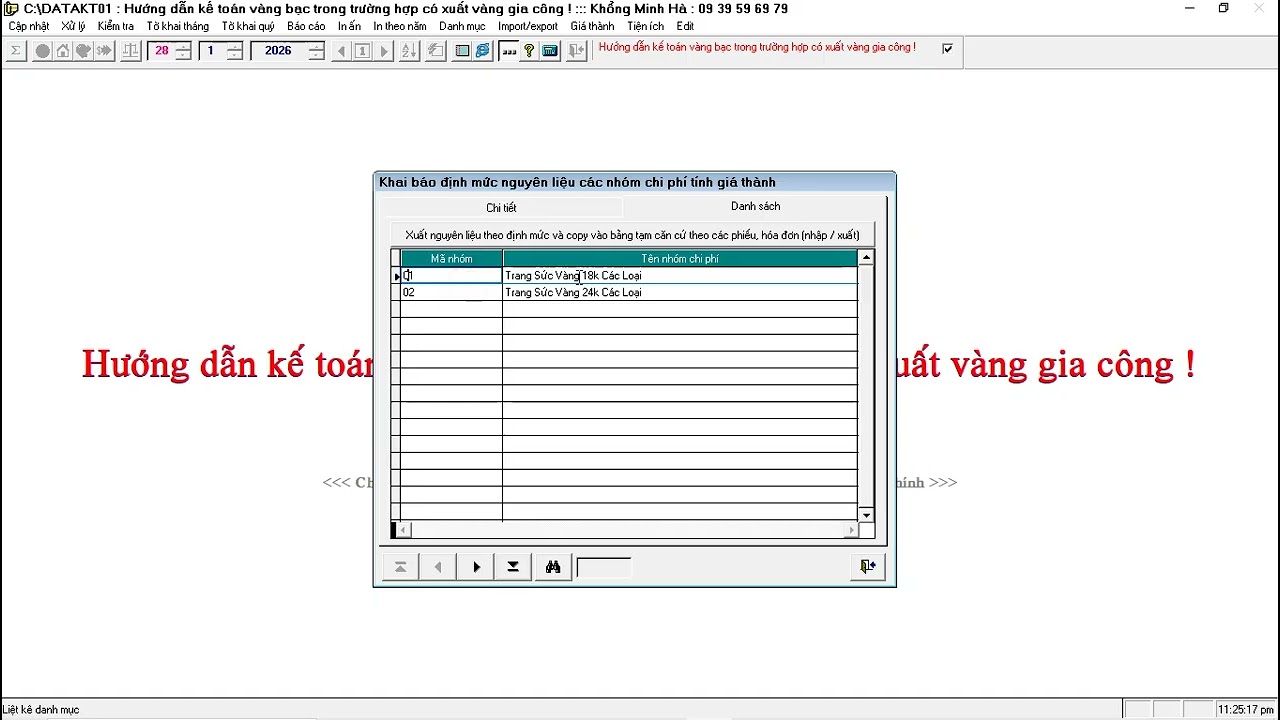Click the document-stack icon after A-Z sort
Viewport: 1280px width, 720px height.
tap(435, 50)
